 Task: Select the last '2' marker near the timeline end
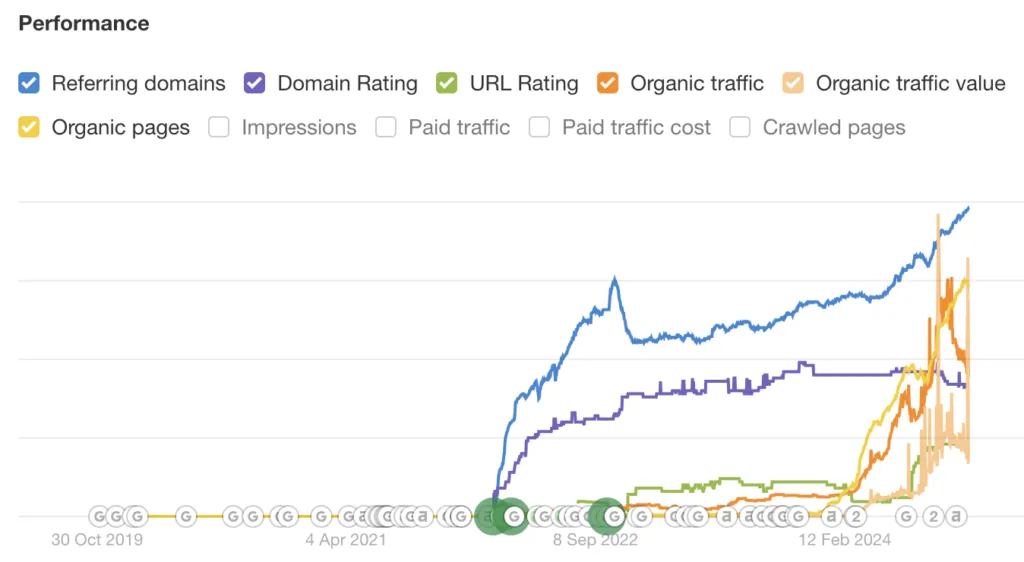pyautogui.click(x=932, y=516)
